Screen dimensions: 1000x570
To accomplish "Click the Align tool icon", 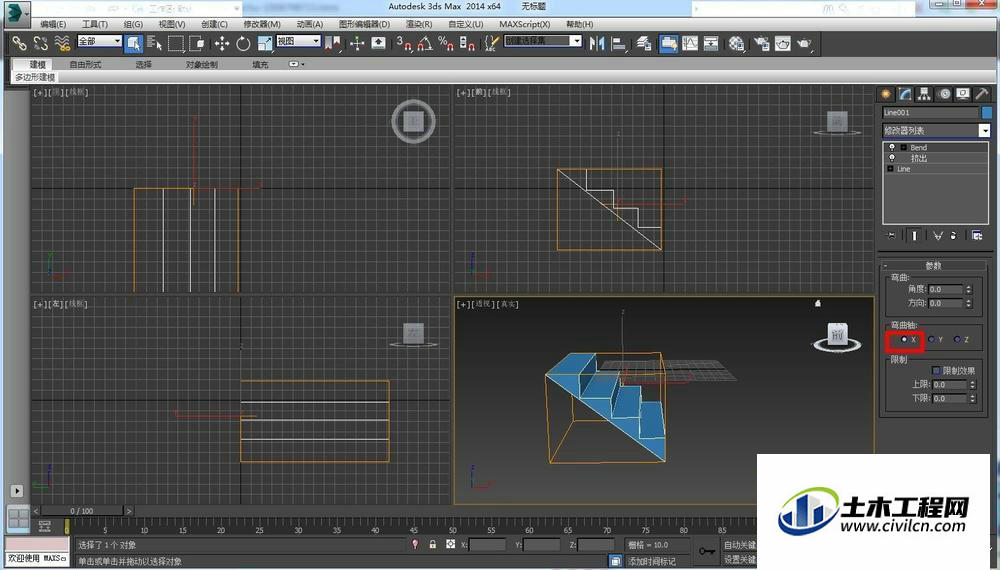I will (x=618, y=43).
